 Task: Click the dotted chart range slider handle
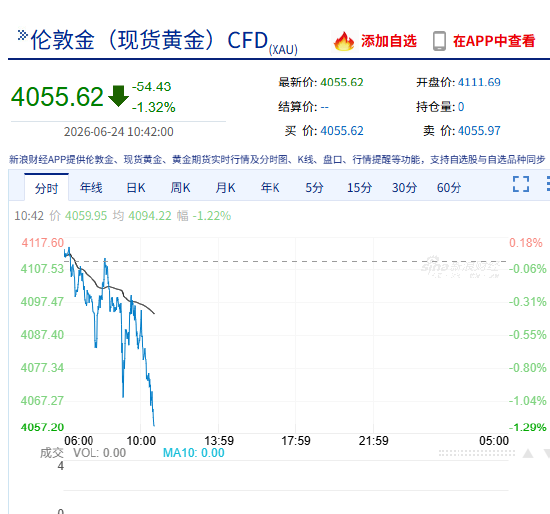tap(477, 453)
